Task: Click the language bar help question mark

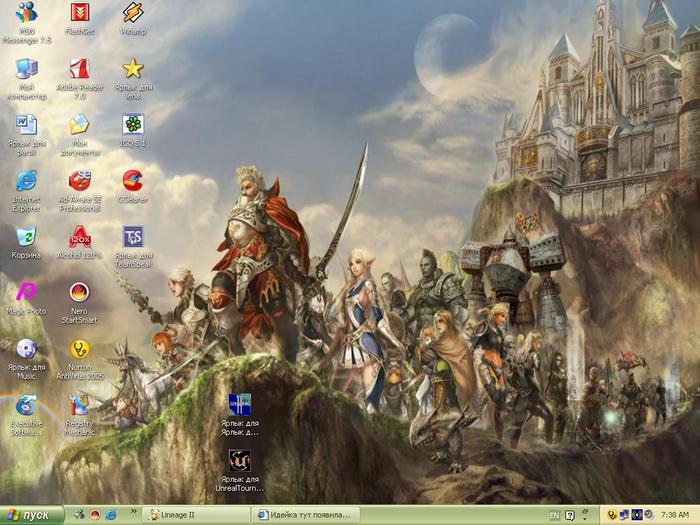Action: click(x=570, y=515)
